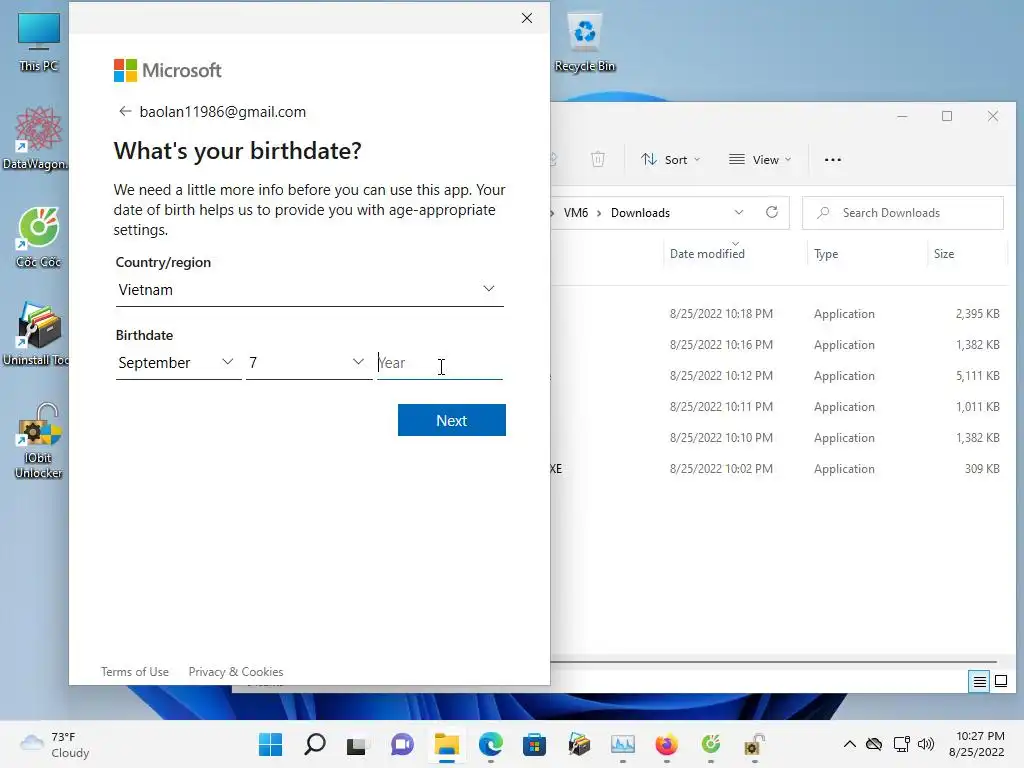Focus the Year input field
1024x768 pixels.
[440, 362]
